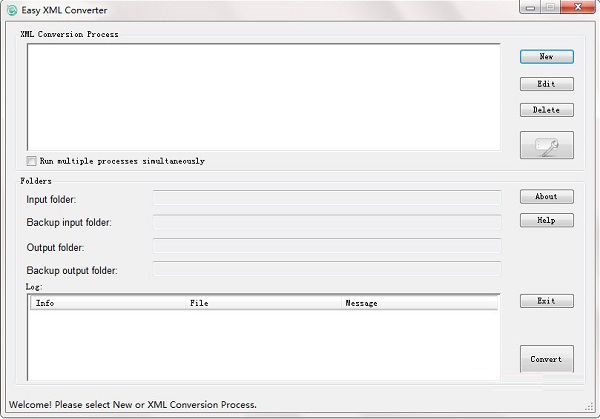This screenshot has height=419, width=600.
Task: Click the Input folder field
Action: 327,198
